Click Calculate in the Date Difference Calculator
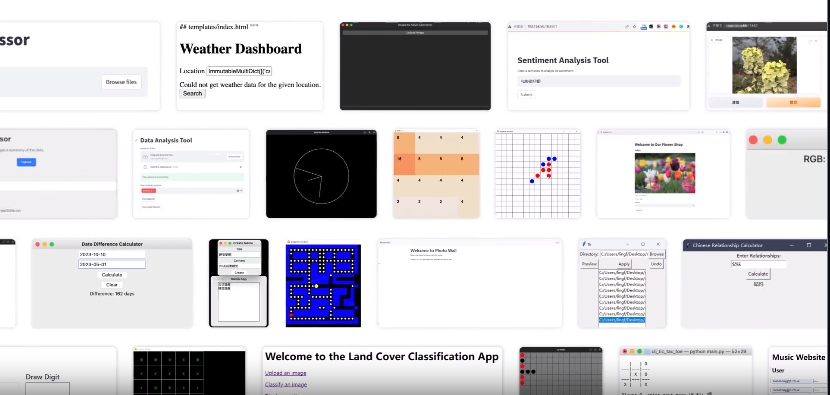Viewport: 830px width, 395px height. point(112,275)
